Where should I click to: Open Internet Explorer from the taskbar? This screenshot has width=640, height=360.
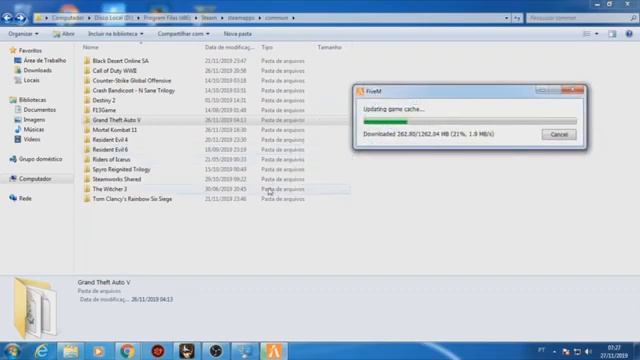pyautogui.click(x=41, y=351)
